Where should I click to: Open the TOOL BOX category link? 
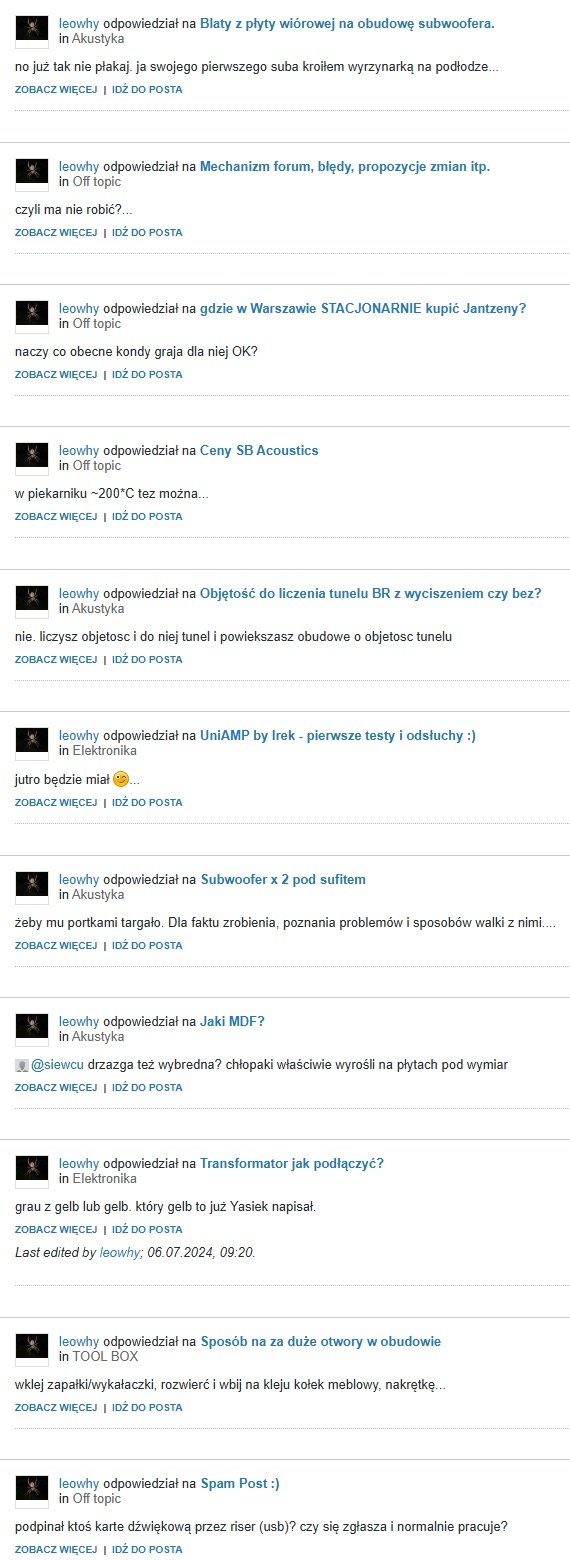[x=106, y=1356]
